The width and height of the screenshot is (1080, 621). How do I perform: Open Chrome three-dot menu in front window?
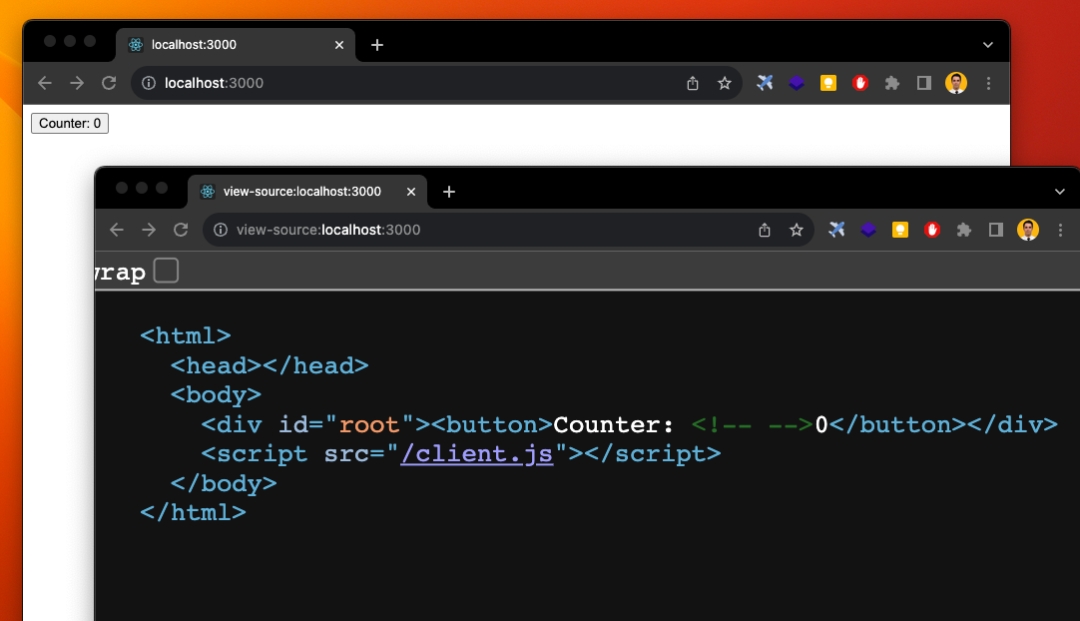[1060, 230]
